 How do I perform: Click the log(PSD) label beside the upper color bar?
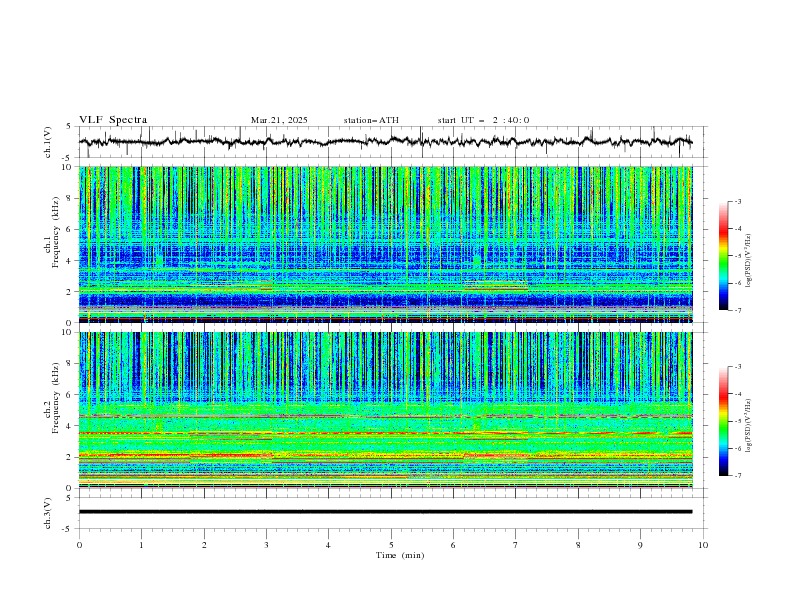(x=748, y=261)
